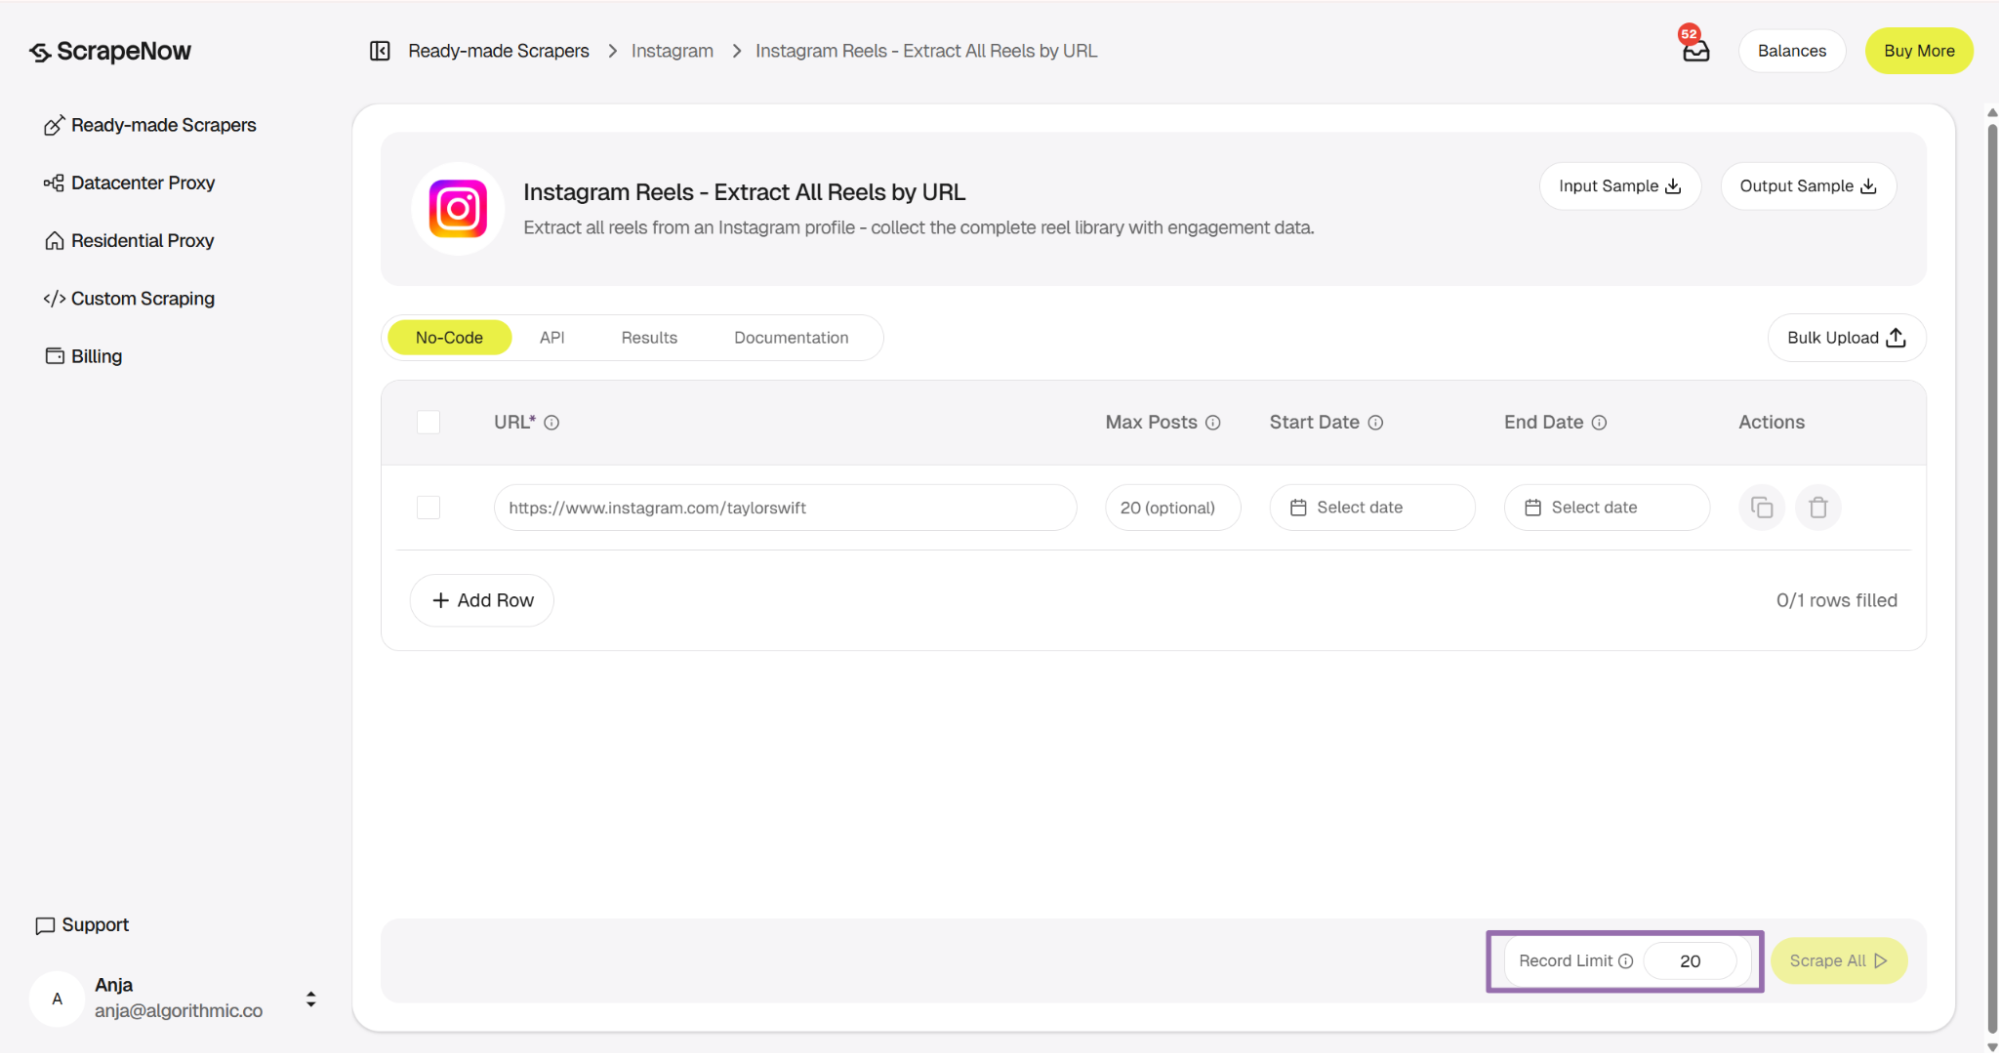Screen dimensions: 1999x1054
Task: Click the End Date info icon
Action: point(1599,423)
